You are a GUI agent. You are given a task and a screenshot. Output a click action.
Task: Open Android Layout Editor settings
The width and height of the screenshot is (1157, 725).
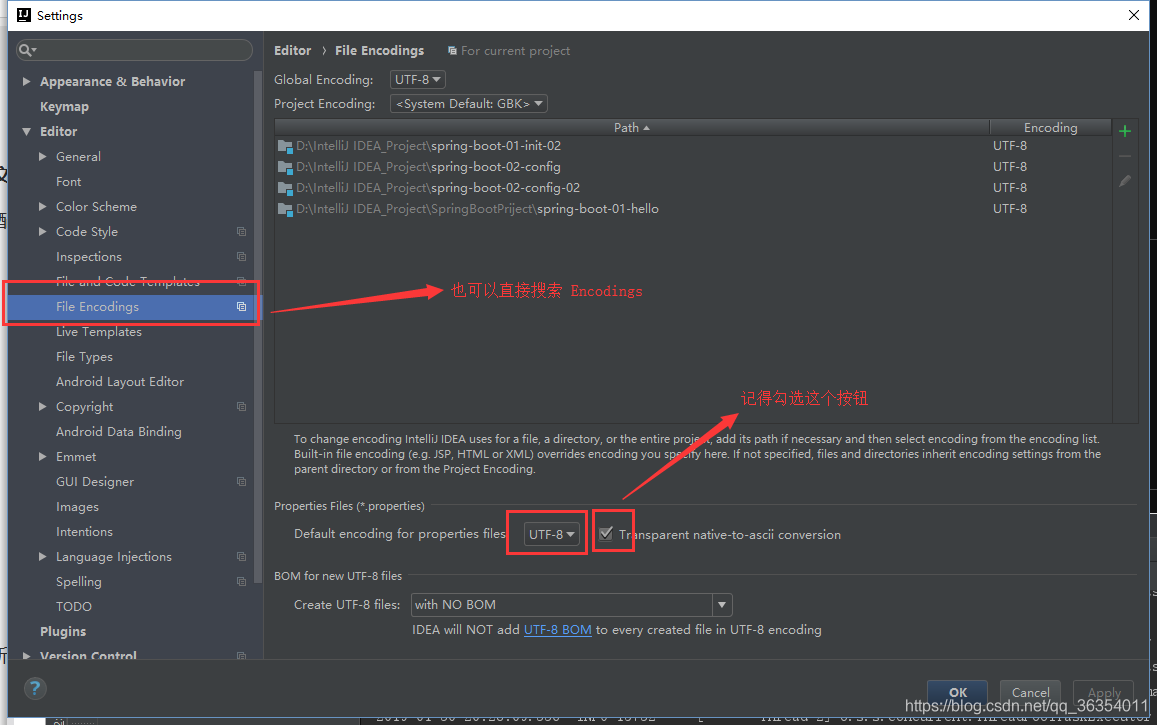tap(120, 382)
